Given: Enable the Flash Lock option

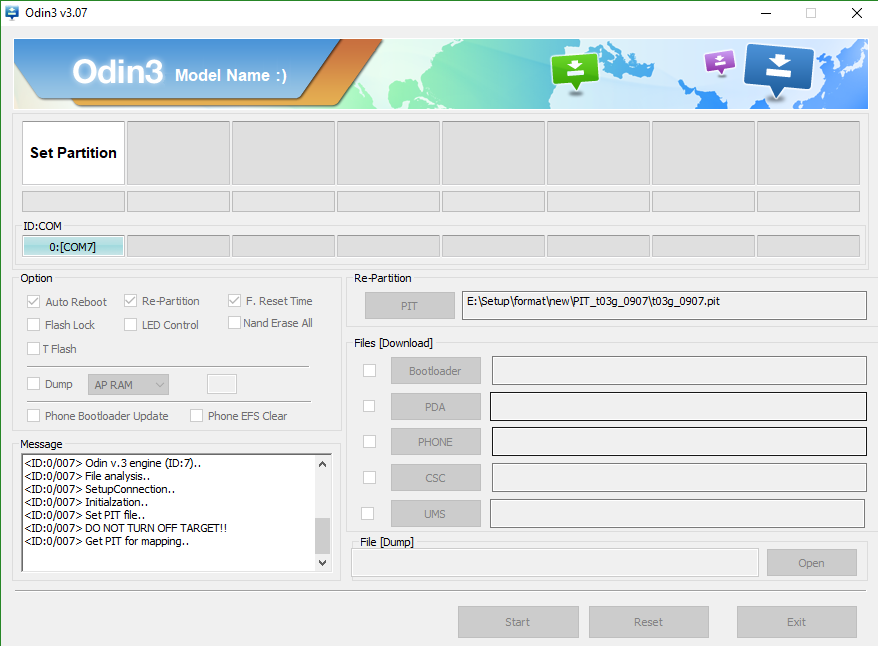Looking at the screenshot, I should coord(33,325).
